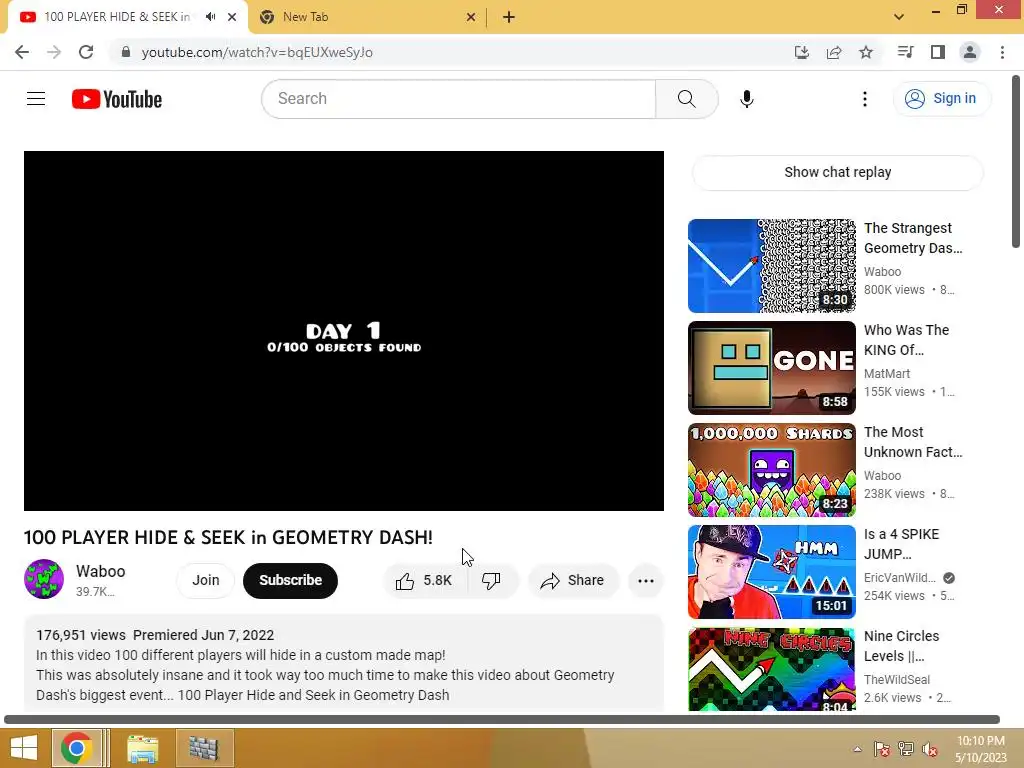The image size is (1024, 768).
Task: Open Nine Circles Levels video thumbnail
Action: coord(771,669)
